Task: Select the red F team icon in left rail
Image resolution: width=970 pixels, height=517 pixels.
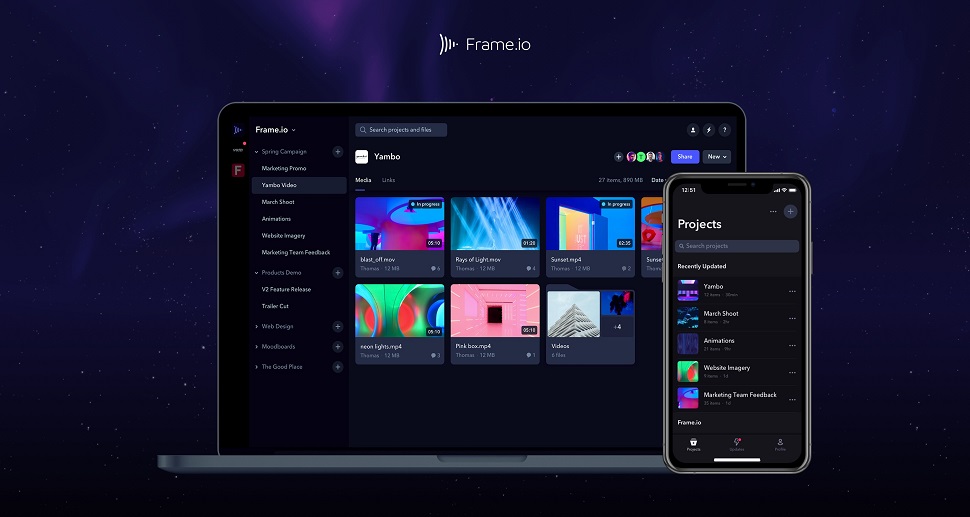Action: pyautogui.click(x=238, y=171)
